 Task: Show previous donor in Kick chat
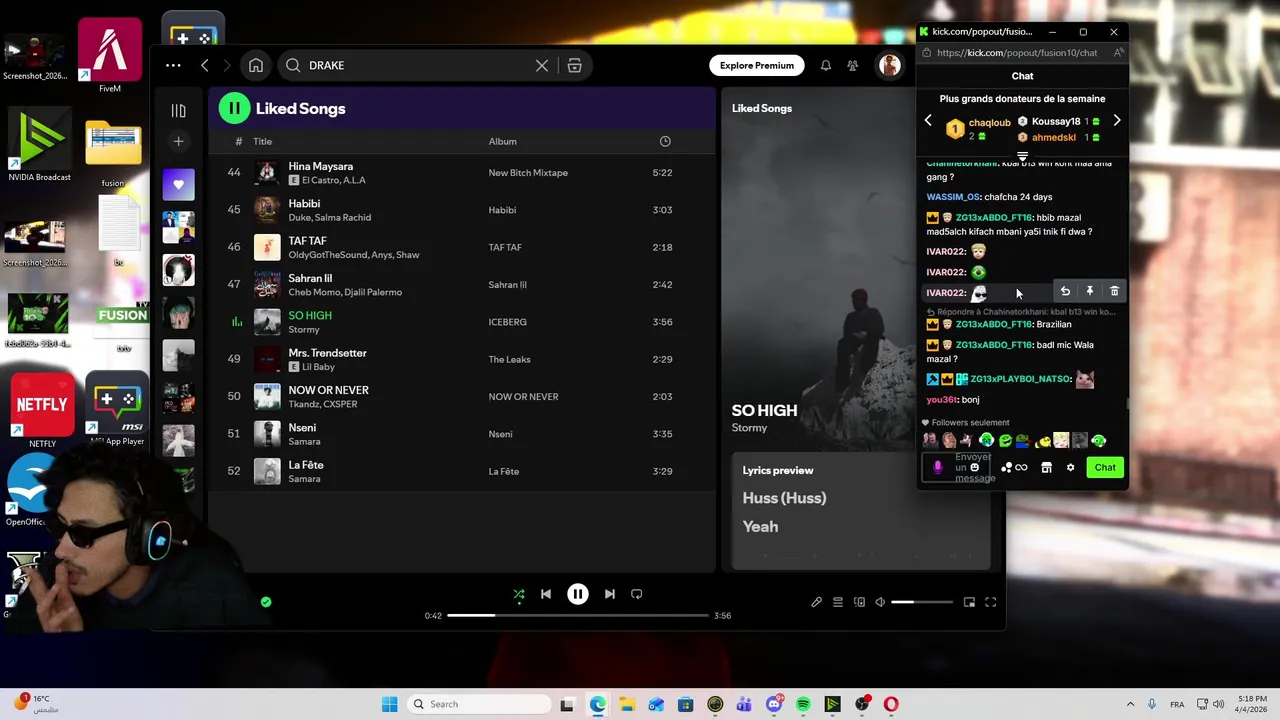928,121
